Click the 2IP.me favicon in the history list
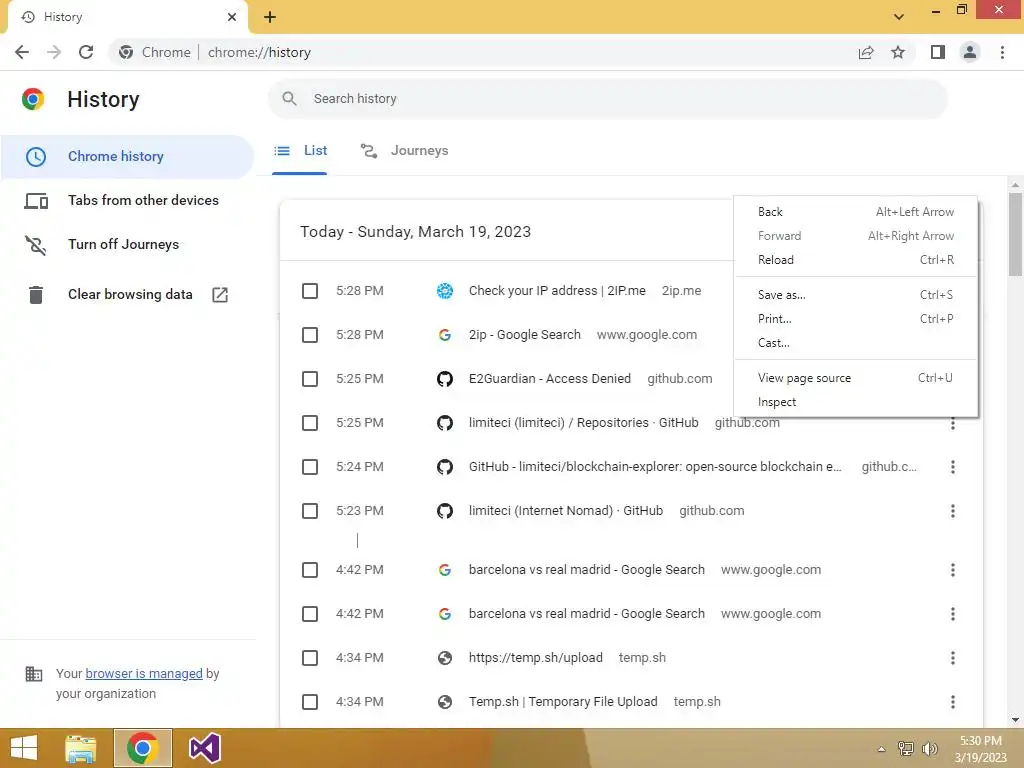 [445, 291]
